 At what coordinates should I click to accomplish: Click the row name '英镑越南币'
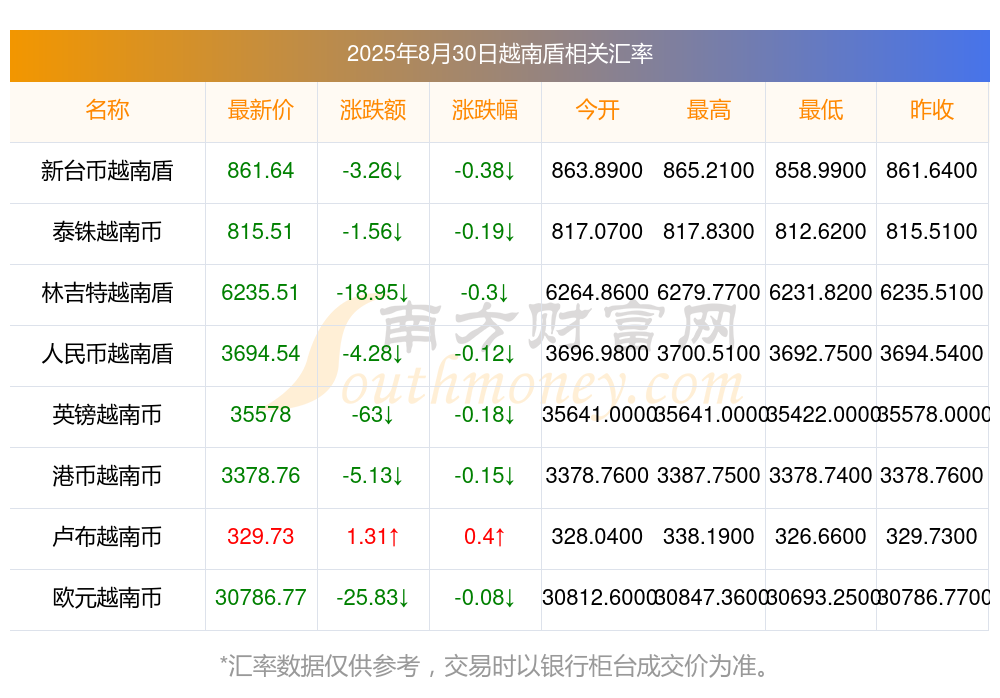click(x=107, y=415)
